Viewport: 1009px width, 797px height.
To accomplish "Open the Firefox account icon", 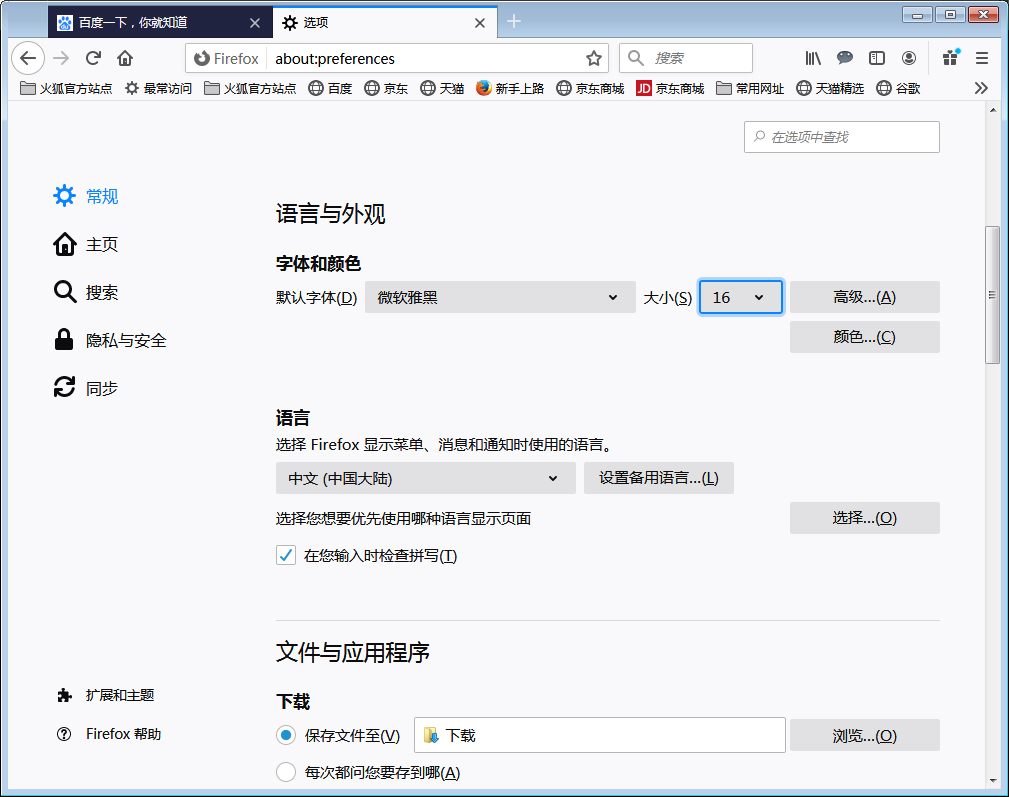I will [909, 58].
